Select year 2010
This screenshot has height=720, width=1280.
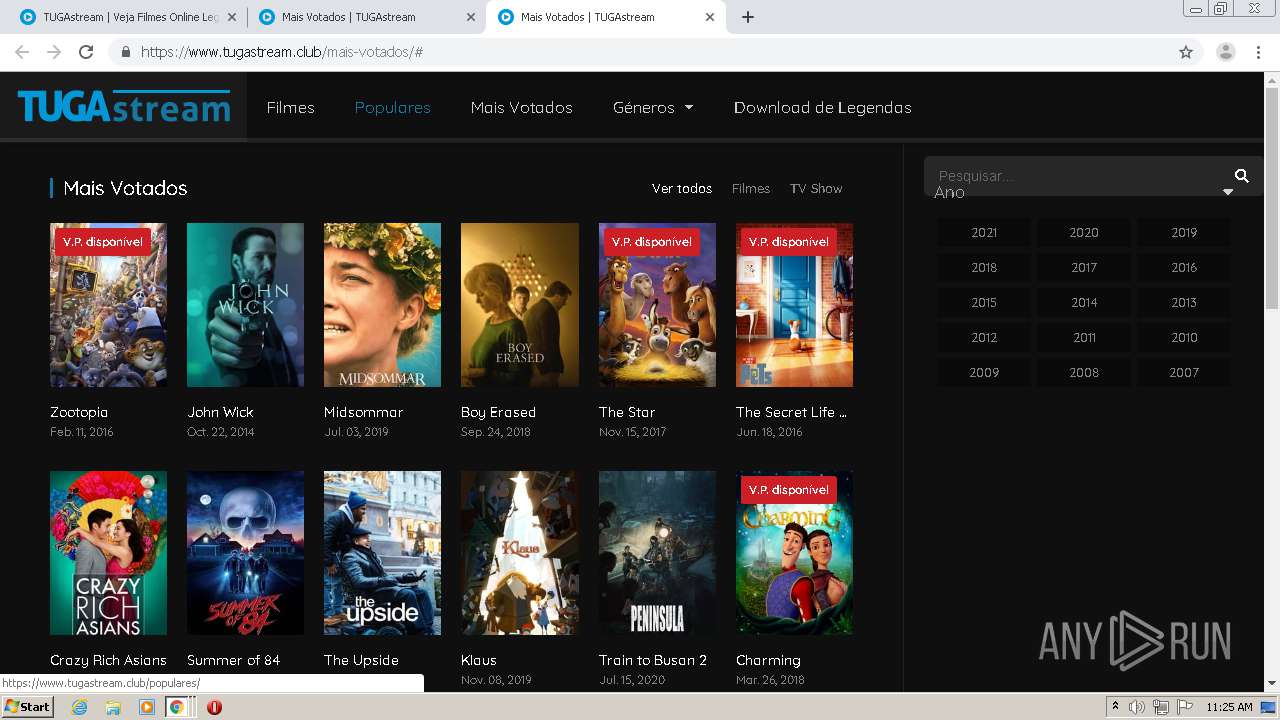[1184, 337]
